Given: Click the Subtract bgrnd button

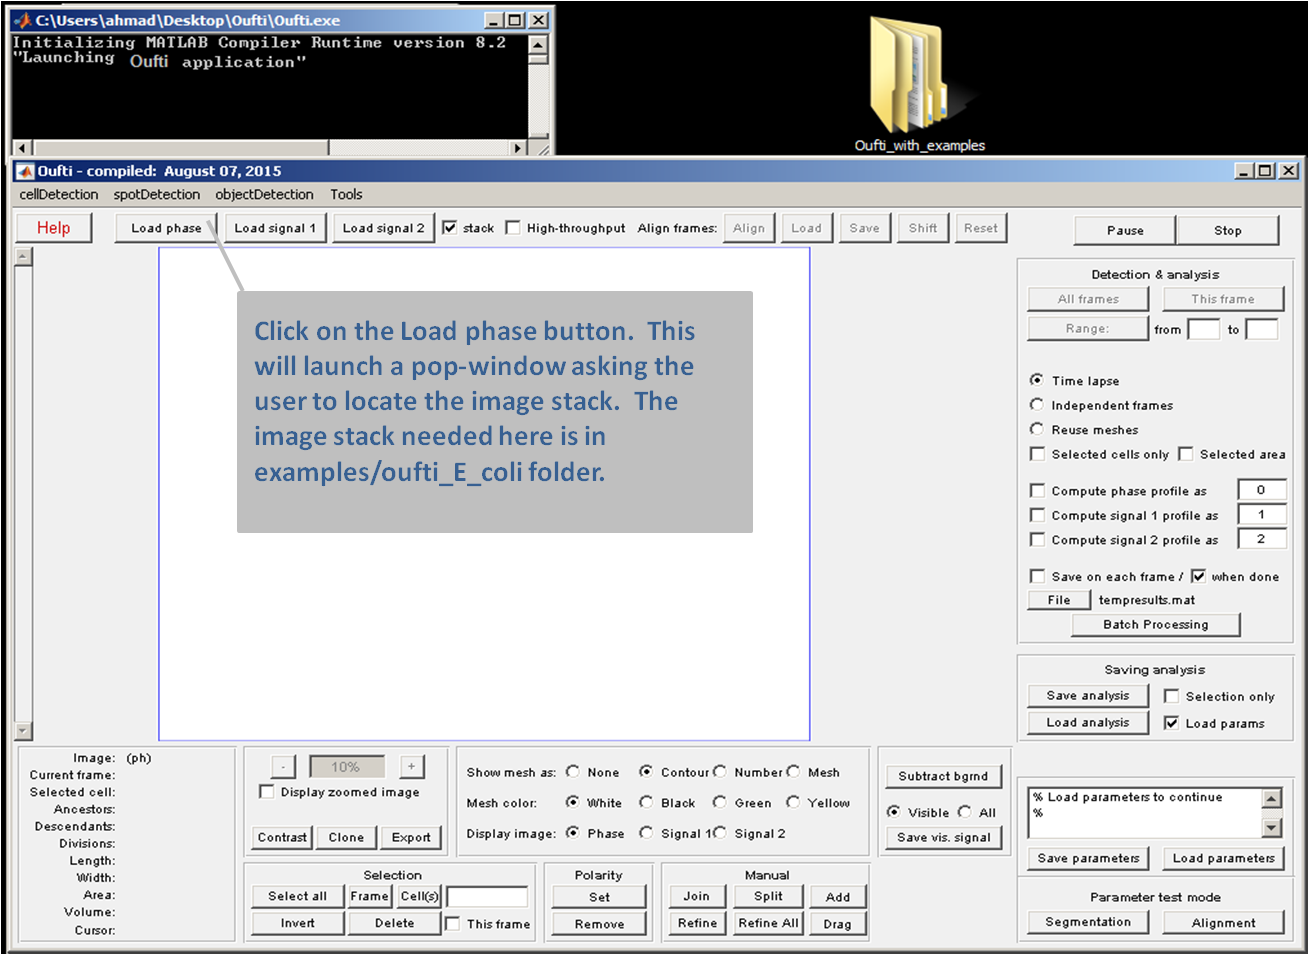Looking at the screenshot, I should tap(943, 776).
